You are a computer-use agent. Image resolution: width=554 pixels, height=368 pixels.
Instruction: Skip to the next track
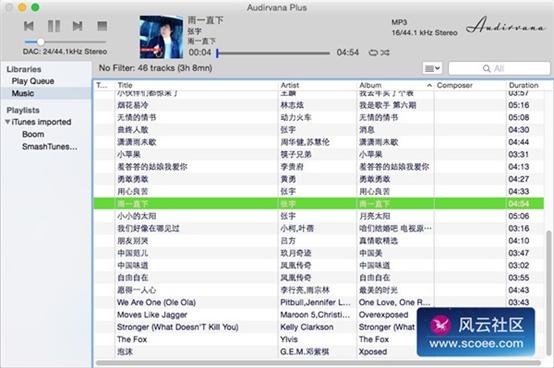pos(78,26)
